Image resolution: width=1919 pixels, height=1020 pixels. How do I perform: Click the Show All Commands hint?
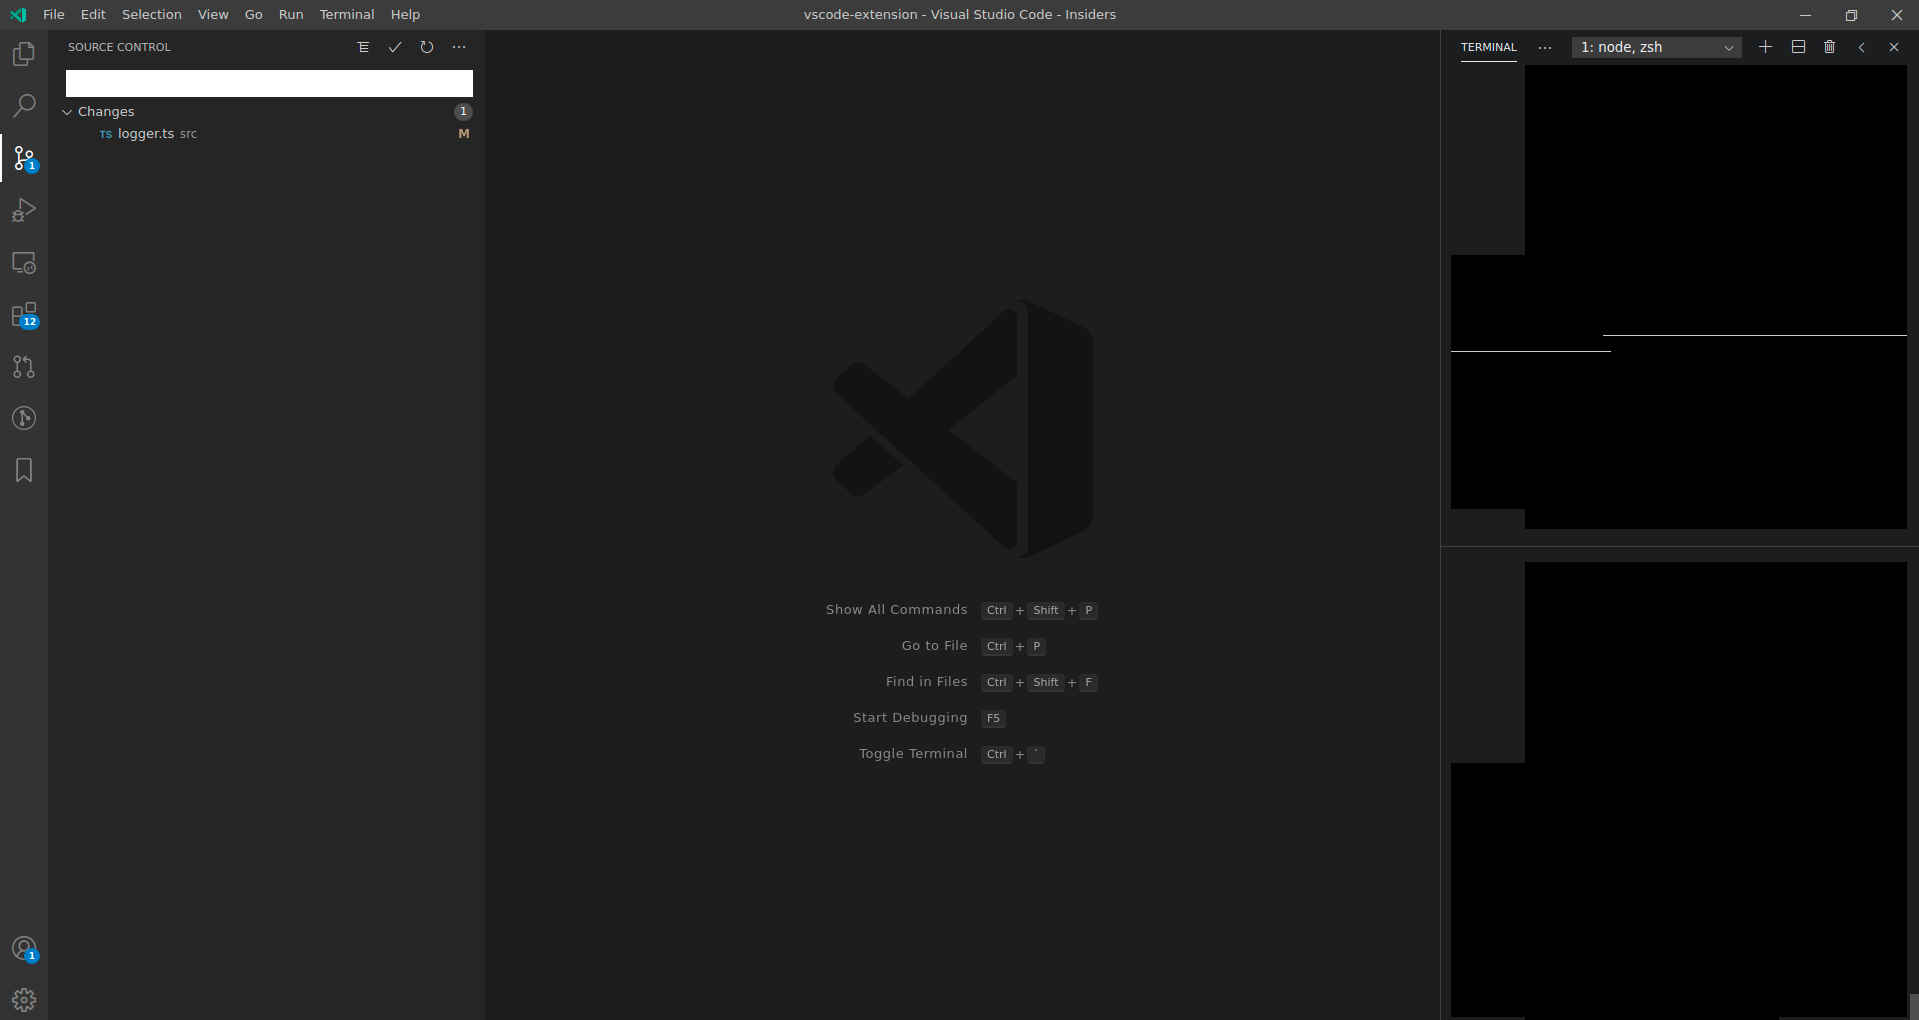pyautogui.click(x=897, y=610)
